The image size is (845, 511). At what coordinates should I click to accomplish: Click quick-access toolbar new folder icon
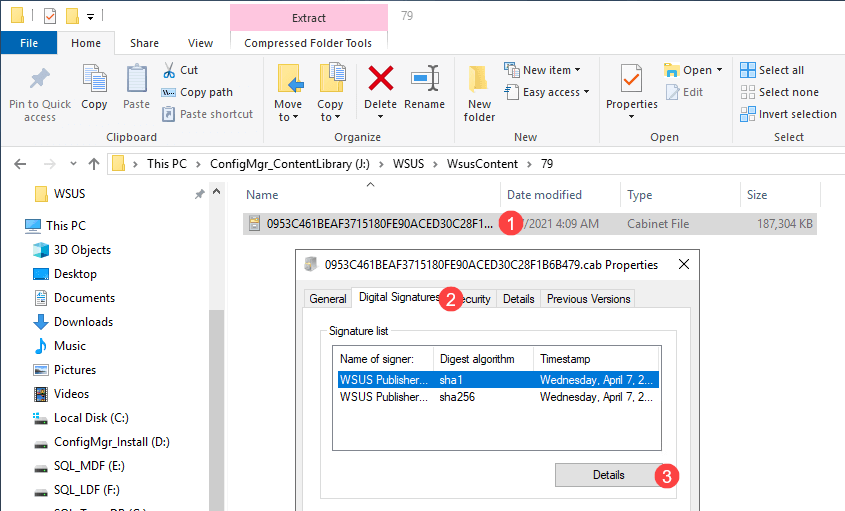click(x=72, y=16)
